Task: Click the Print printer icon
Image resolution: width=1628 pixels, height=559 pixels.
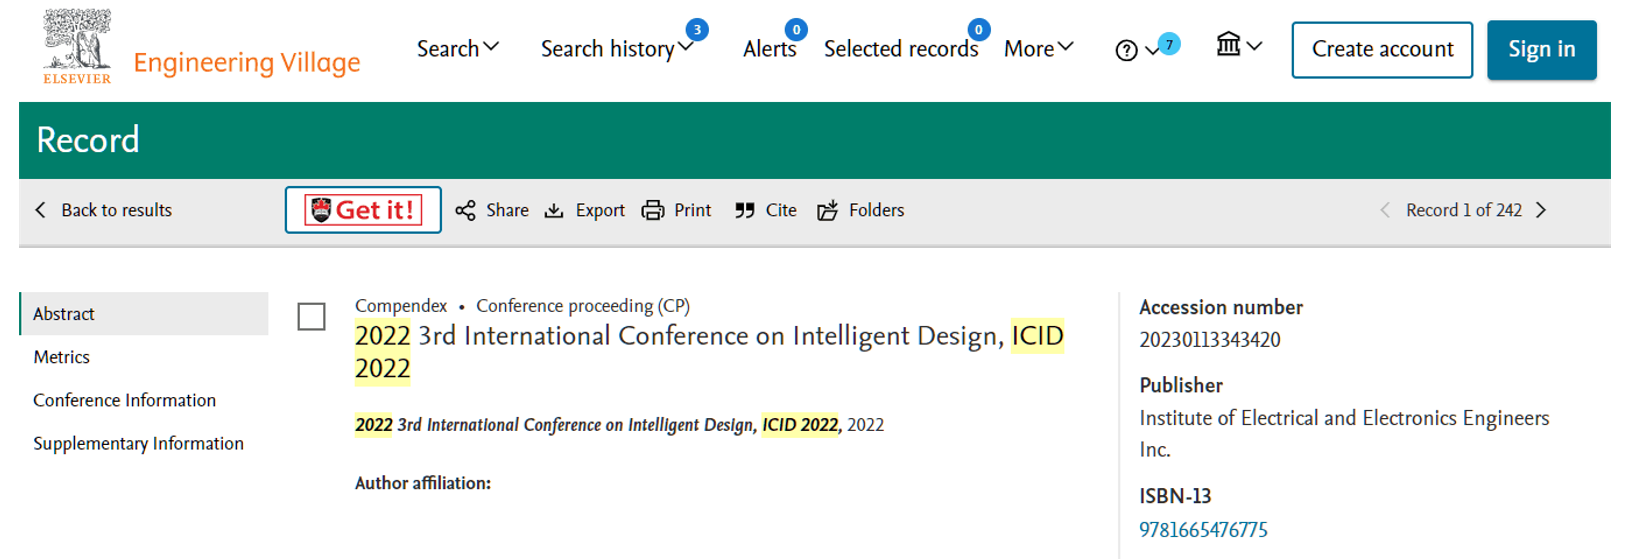Action: [x=653, y=210]
